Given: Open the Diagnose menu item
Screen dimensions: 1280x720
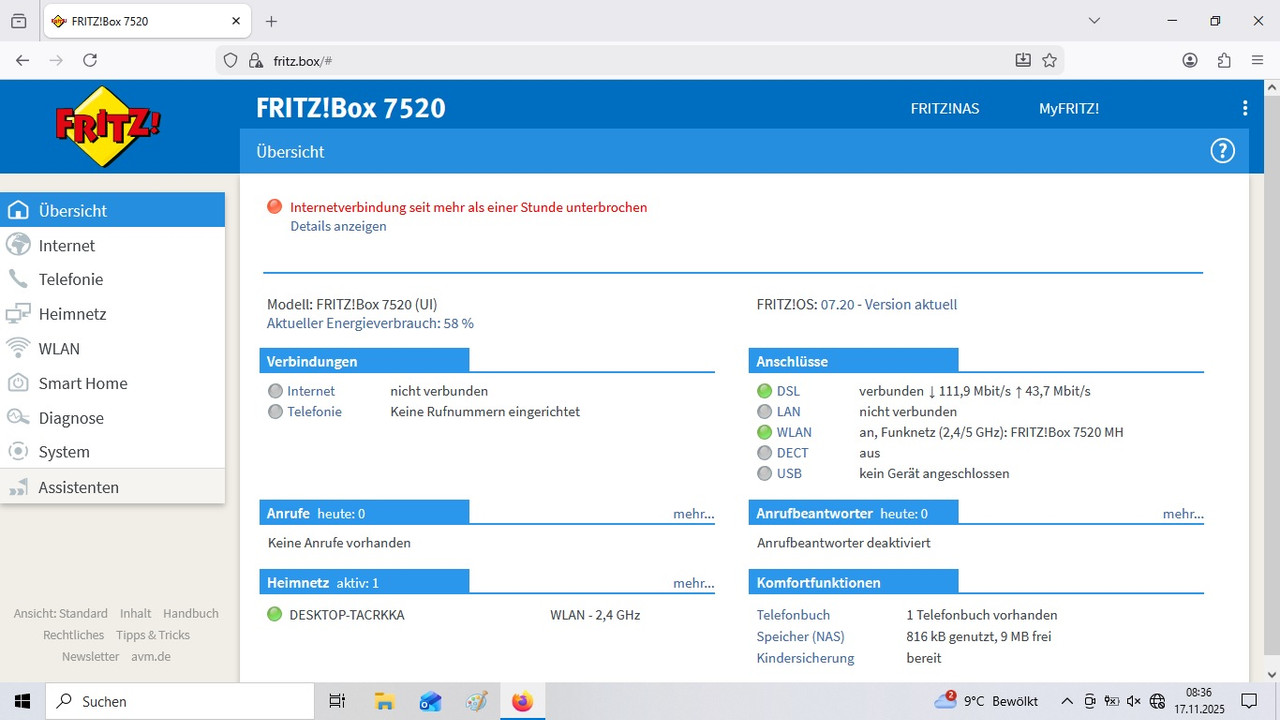Looking at the screenshot, I should click(x=112, y=418).
